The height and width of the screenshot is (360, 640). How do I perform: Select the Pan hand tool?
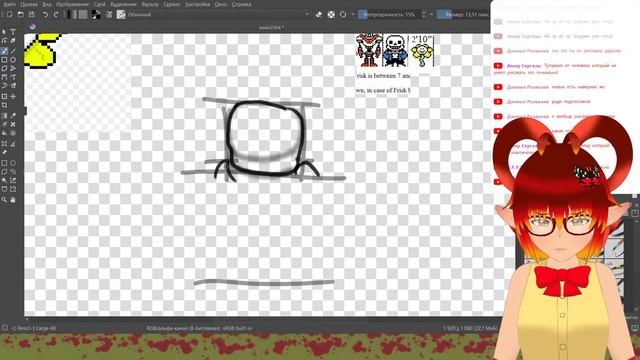point(13,200)
